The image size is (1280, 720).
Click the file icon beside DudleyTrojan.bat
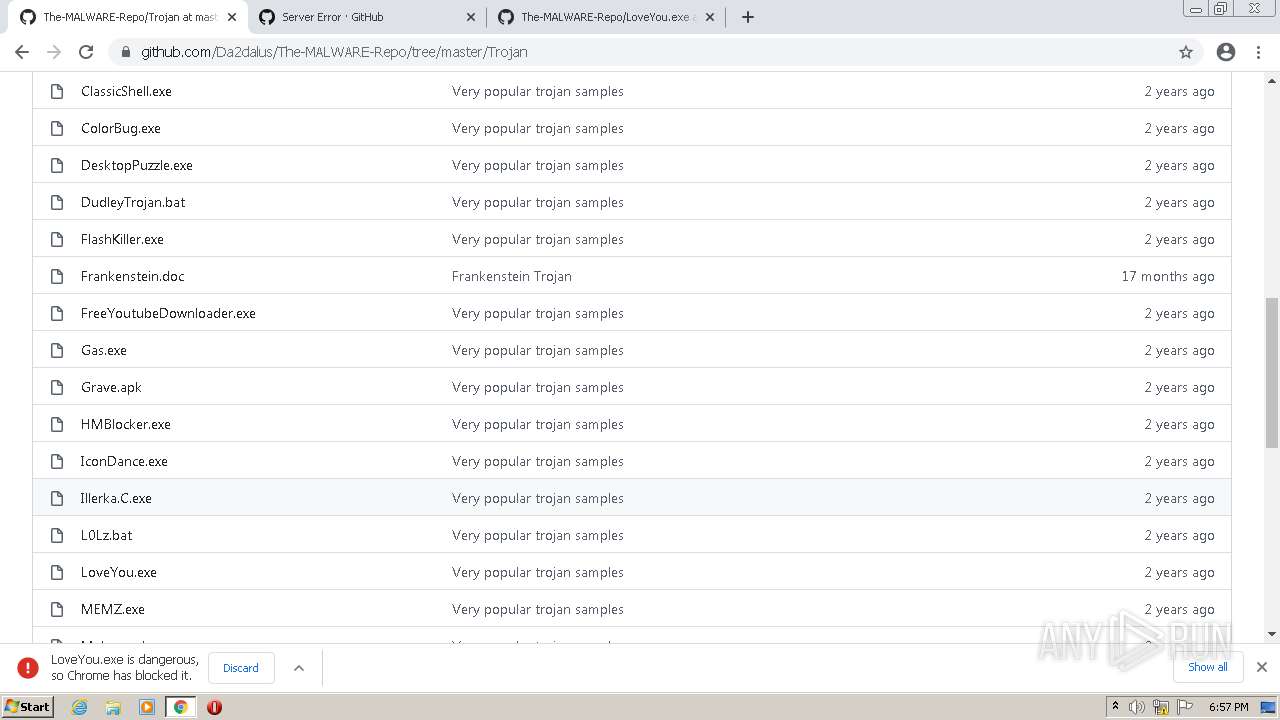click(57, 202)
